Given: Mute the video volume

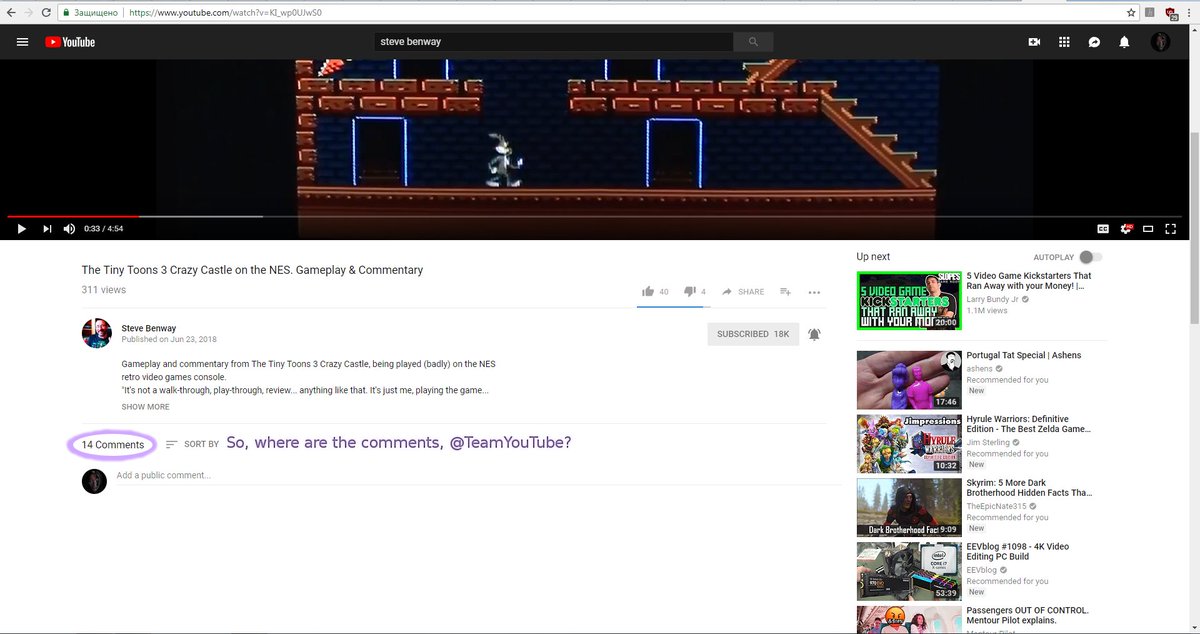Looking at the screenshot, I should (69, 229).
